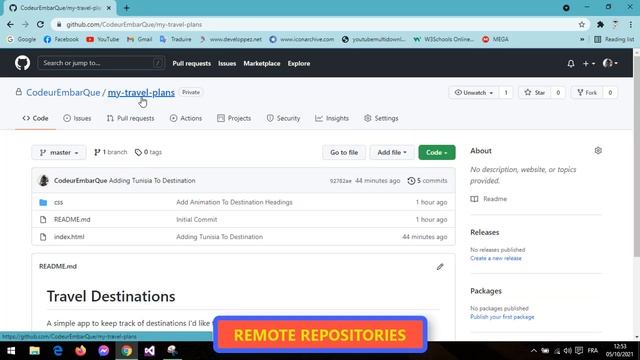This screenshot has width=640, height=360.
Task: Switch to the Code tab
Action: point(36,118)
